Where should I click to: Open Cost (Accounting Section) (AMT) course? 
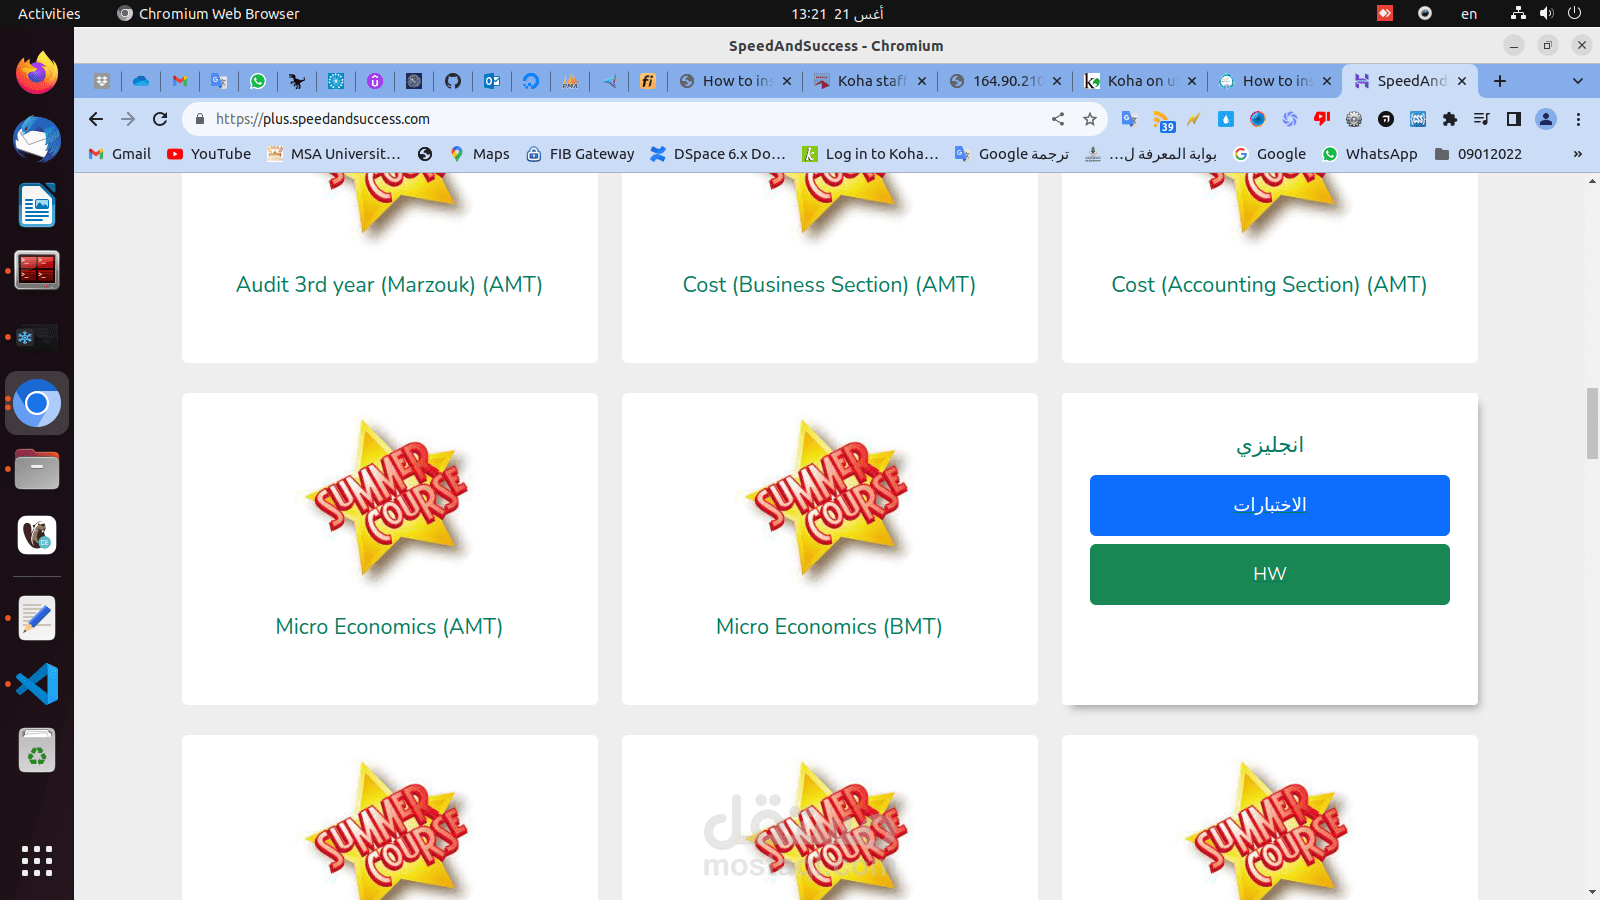(x=1269, y=285)
